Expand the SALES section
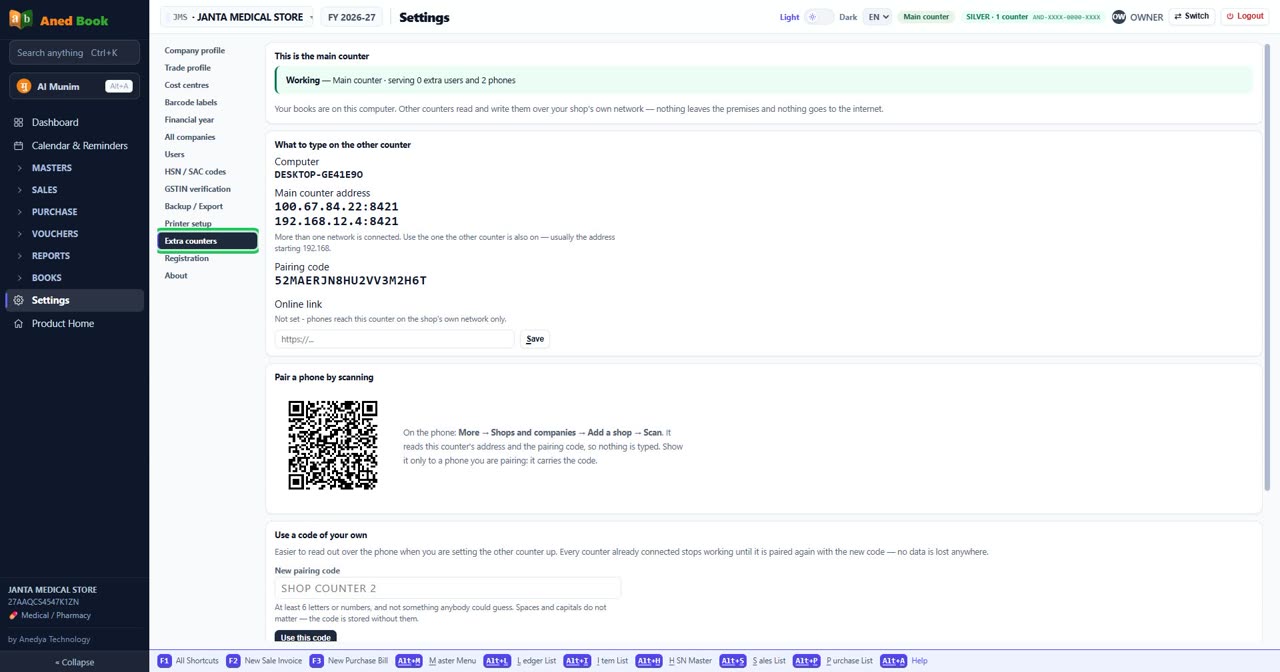 [x=76, y=190]
